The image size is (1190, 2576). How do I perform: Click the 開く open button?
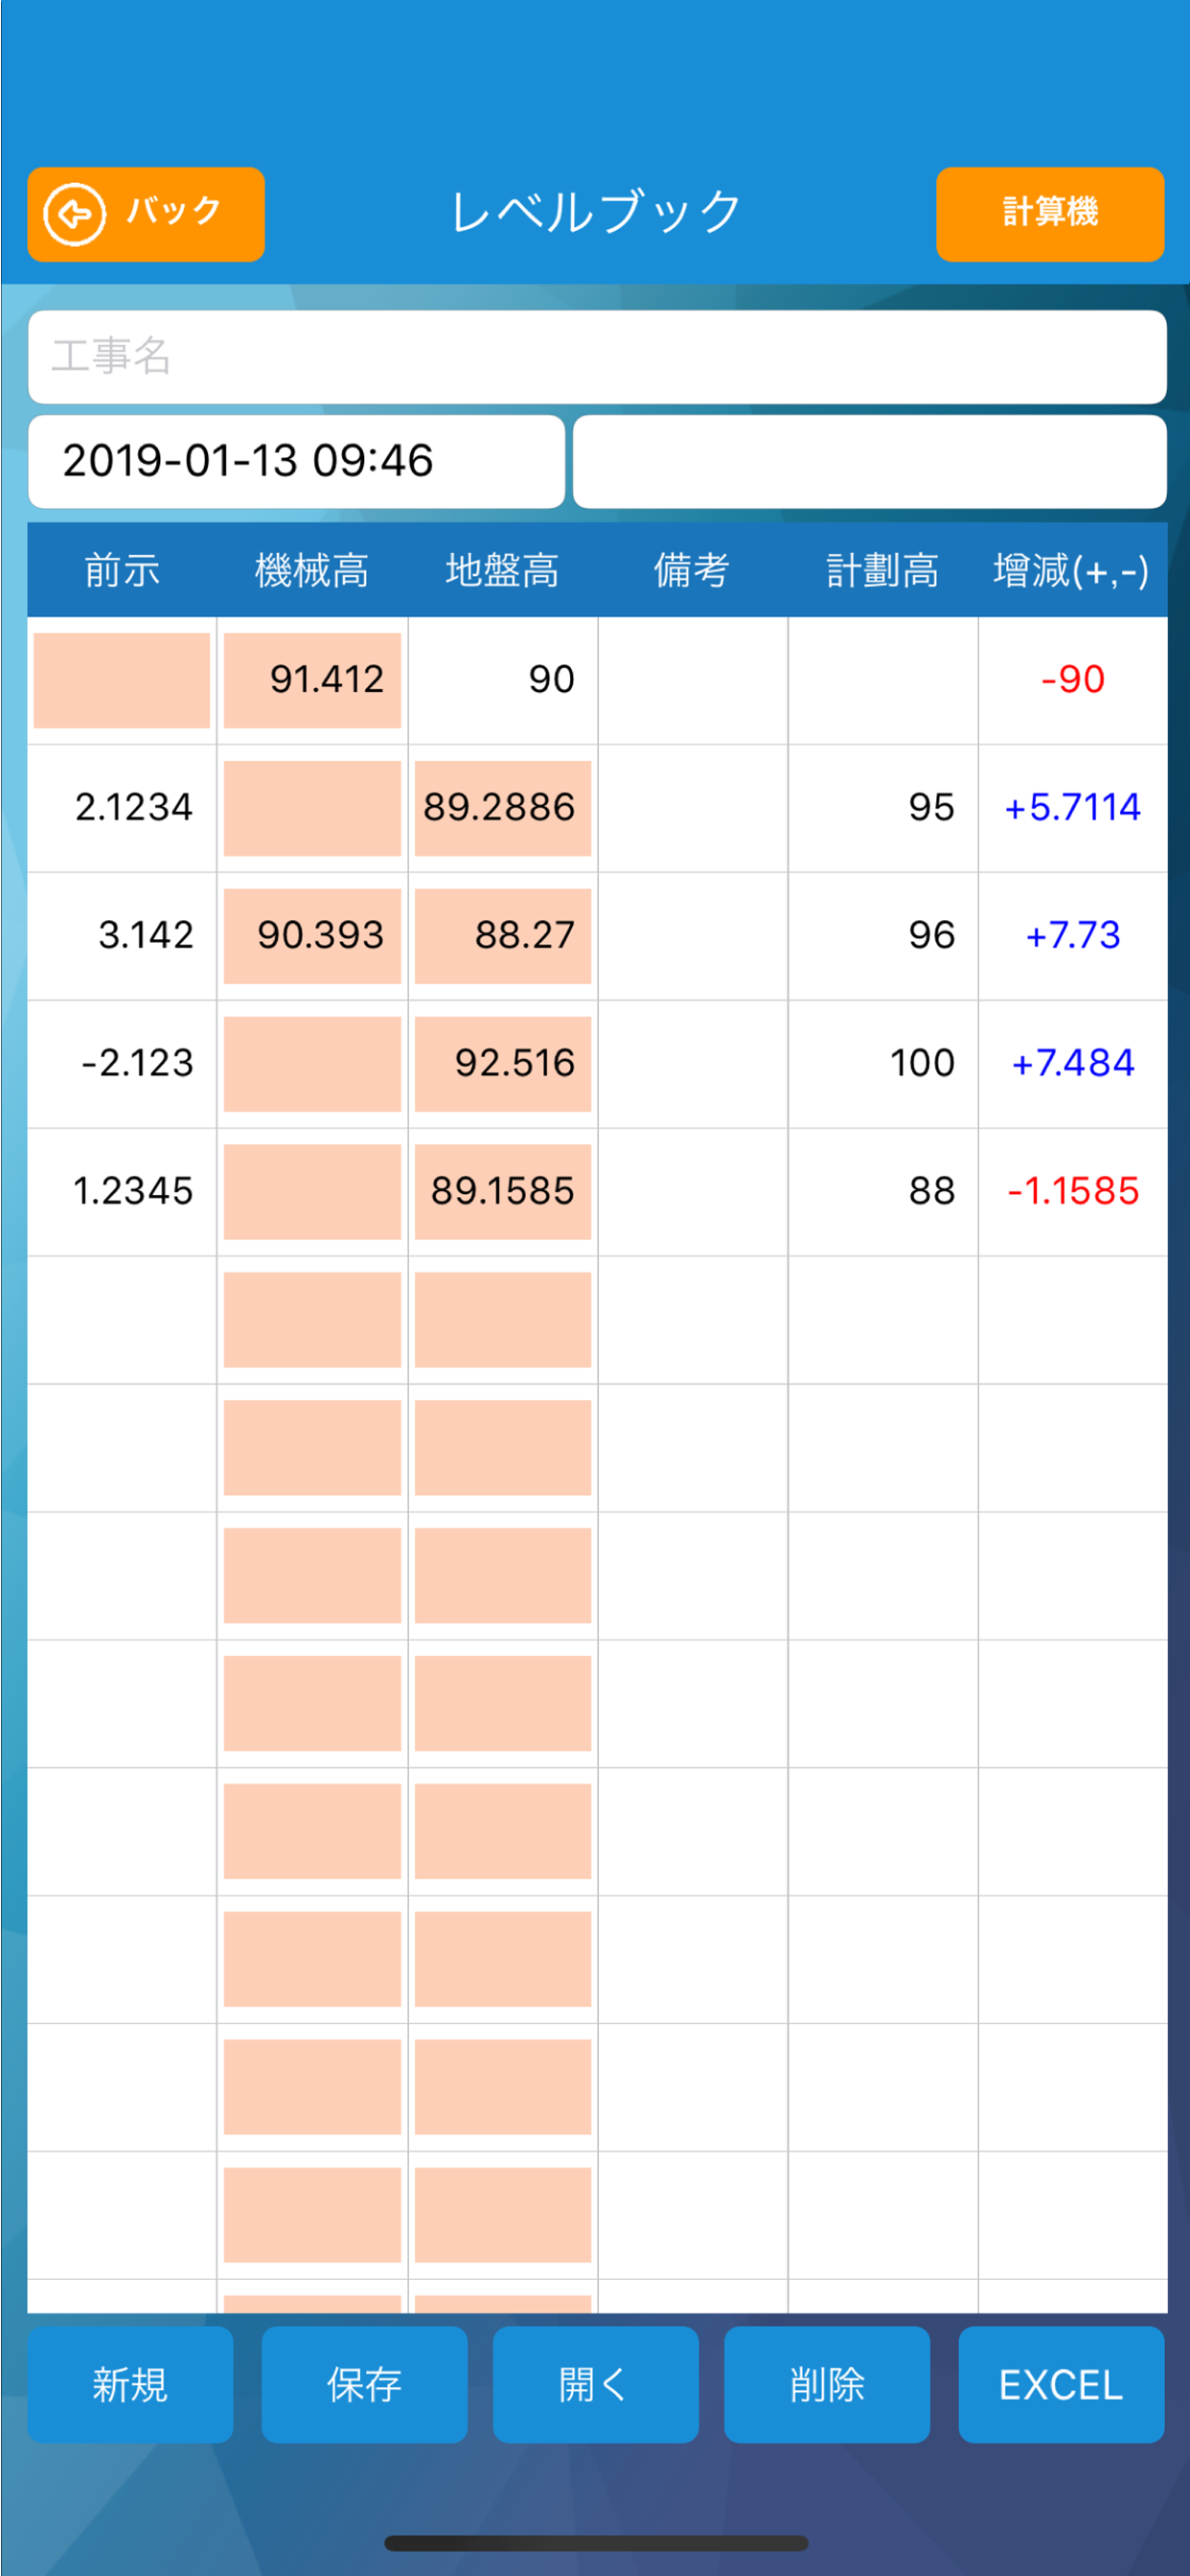(595, 2385)
